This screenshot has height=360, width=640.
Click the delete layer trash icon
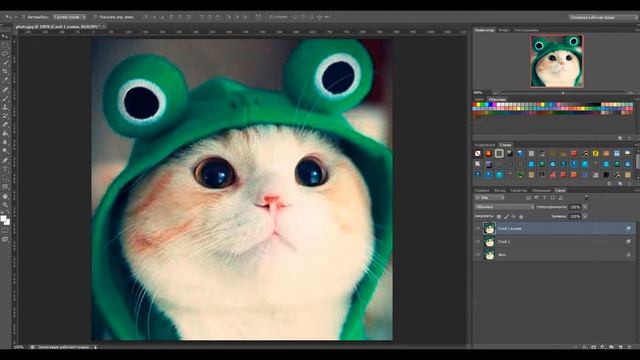[x=629, y=347]
